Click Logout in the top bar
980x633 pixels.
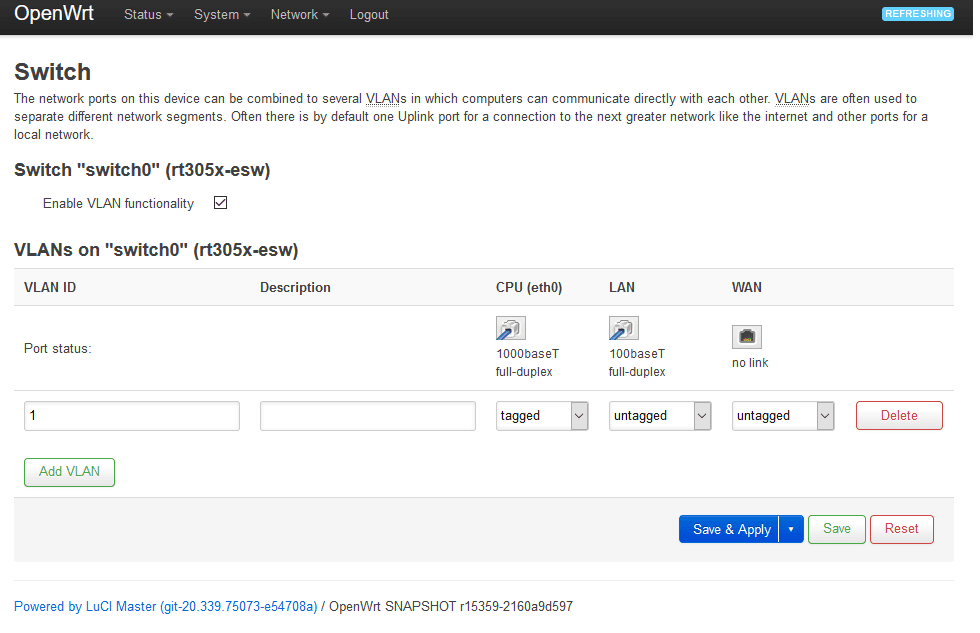point(369,14)
